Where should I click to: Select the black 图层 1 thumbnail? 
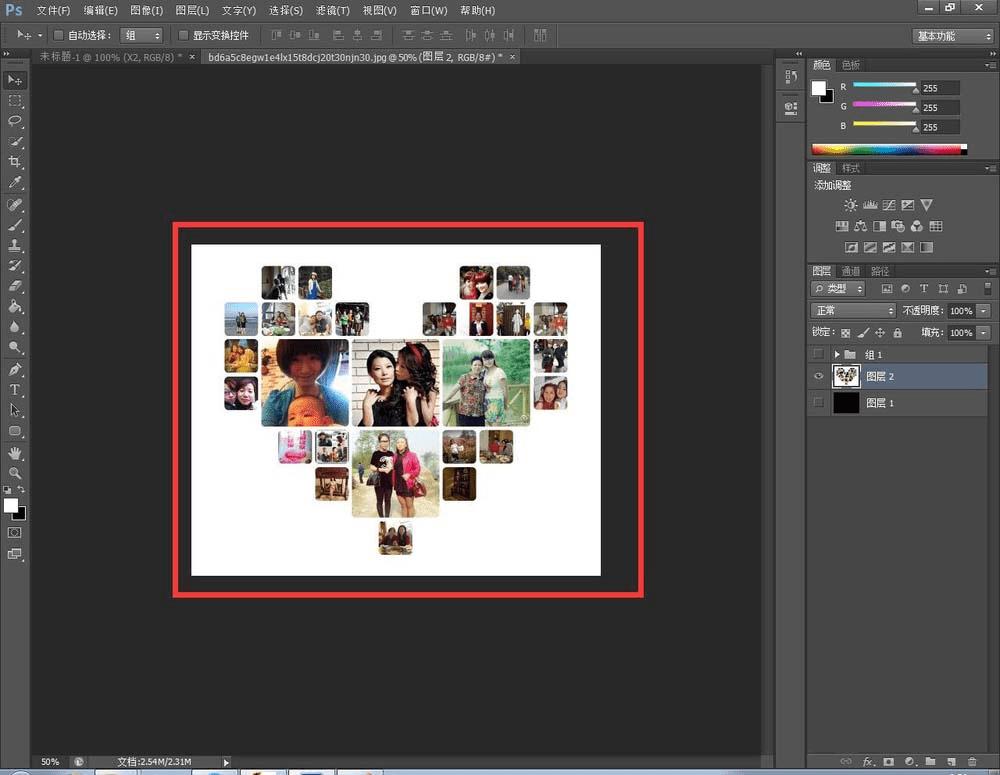[846, 403]
